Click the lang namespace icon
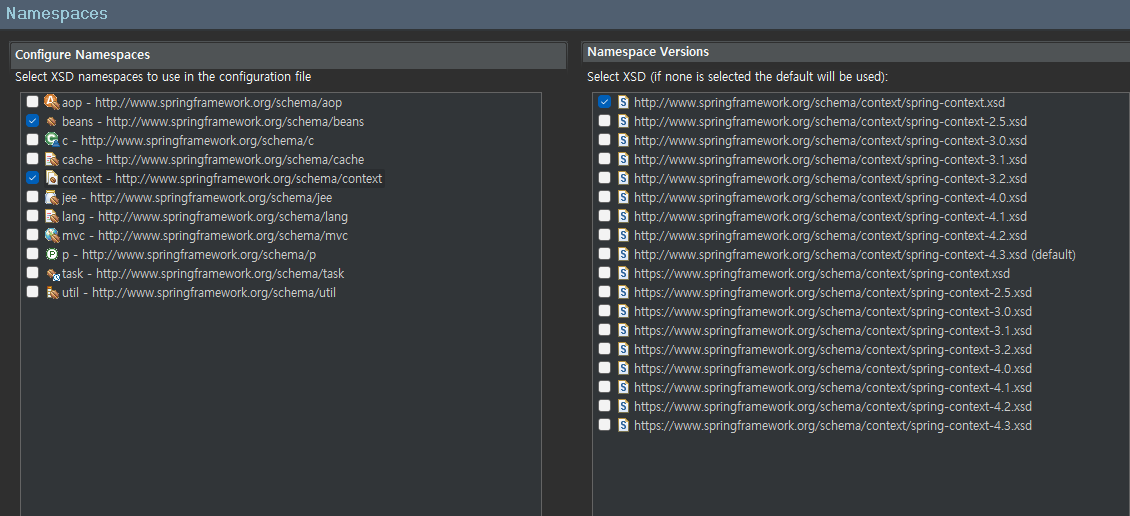Viewport: 1130px width, 516px height. 51,216
